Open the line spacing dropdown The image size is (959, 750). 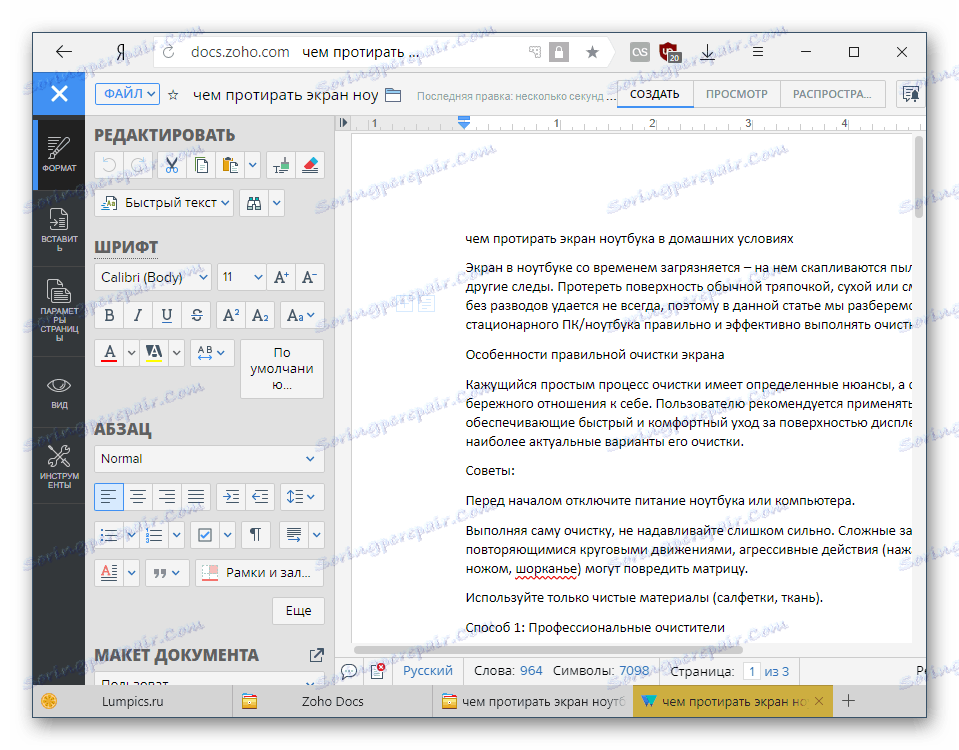click(302, 497)
